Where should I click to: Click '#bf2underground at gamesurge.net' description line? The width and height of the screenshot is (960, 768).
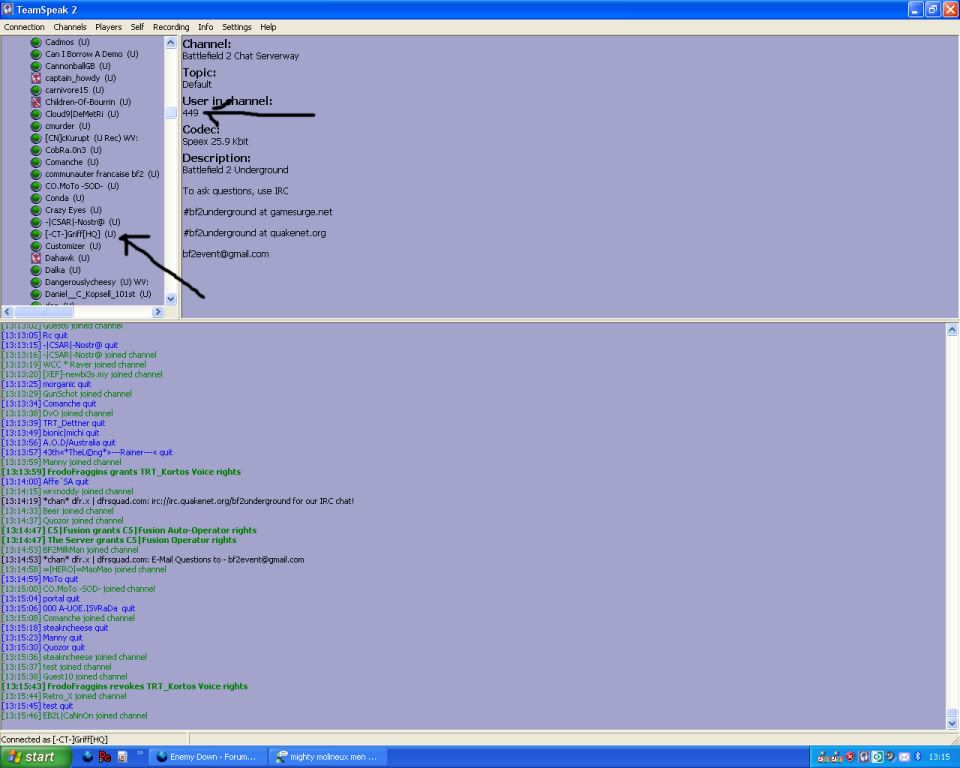click(257, 212)
